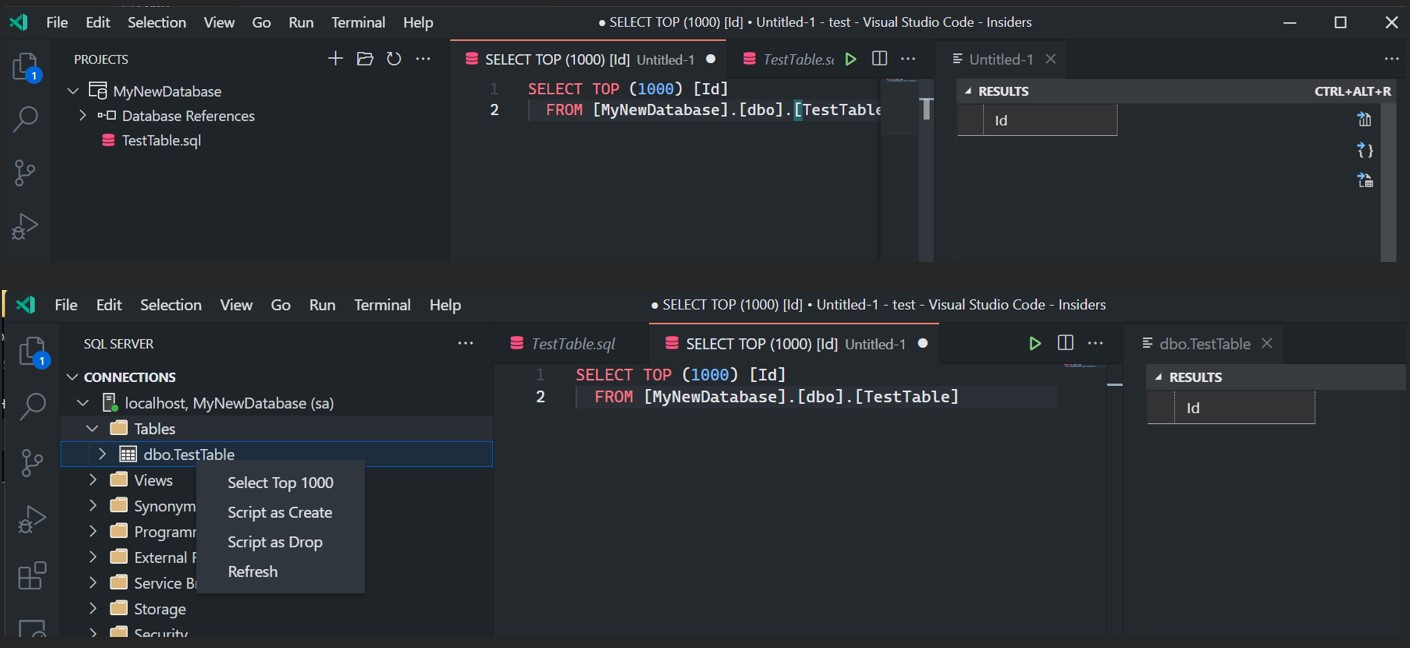
Task: Select Script as Drop menu entry
Action: tap(274, 542)
